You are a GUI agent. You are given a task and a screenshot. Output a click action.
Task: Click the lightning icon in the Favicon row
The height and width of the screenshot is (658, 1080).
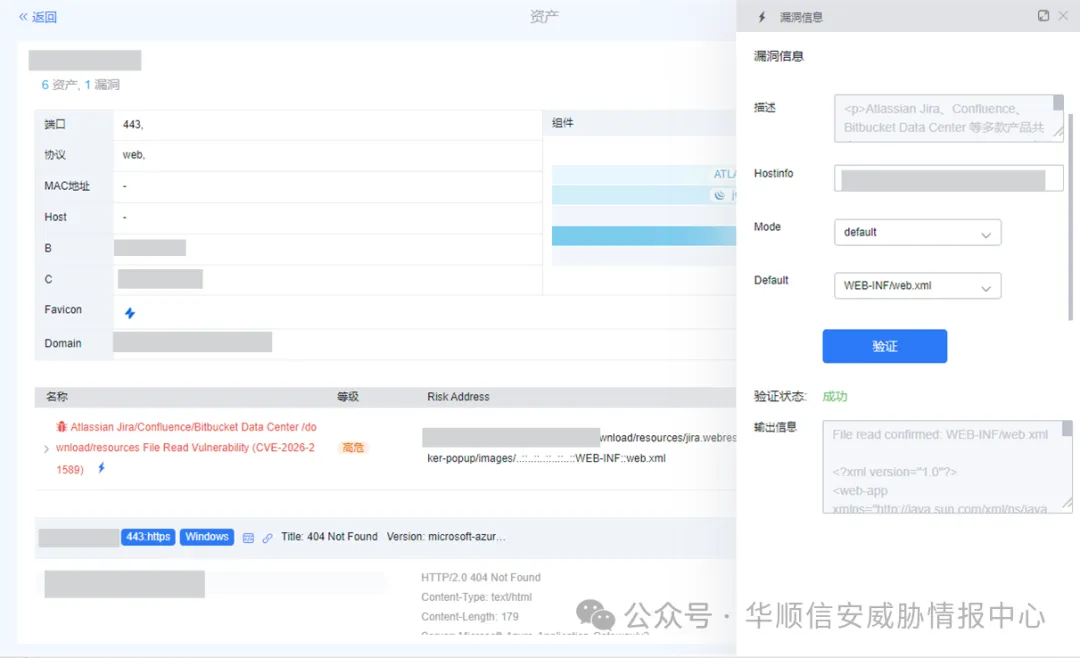tap(129, 313)
